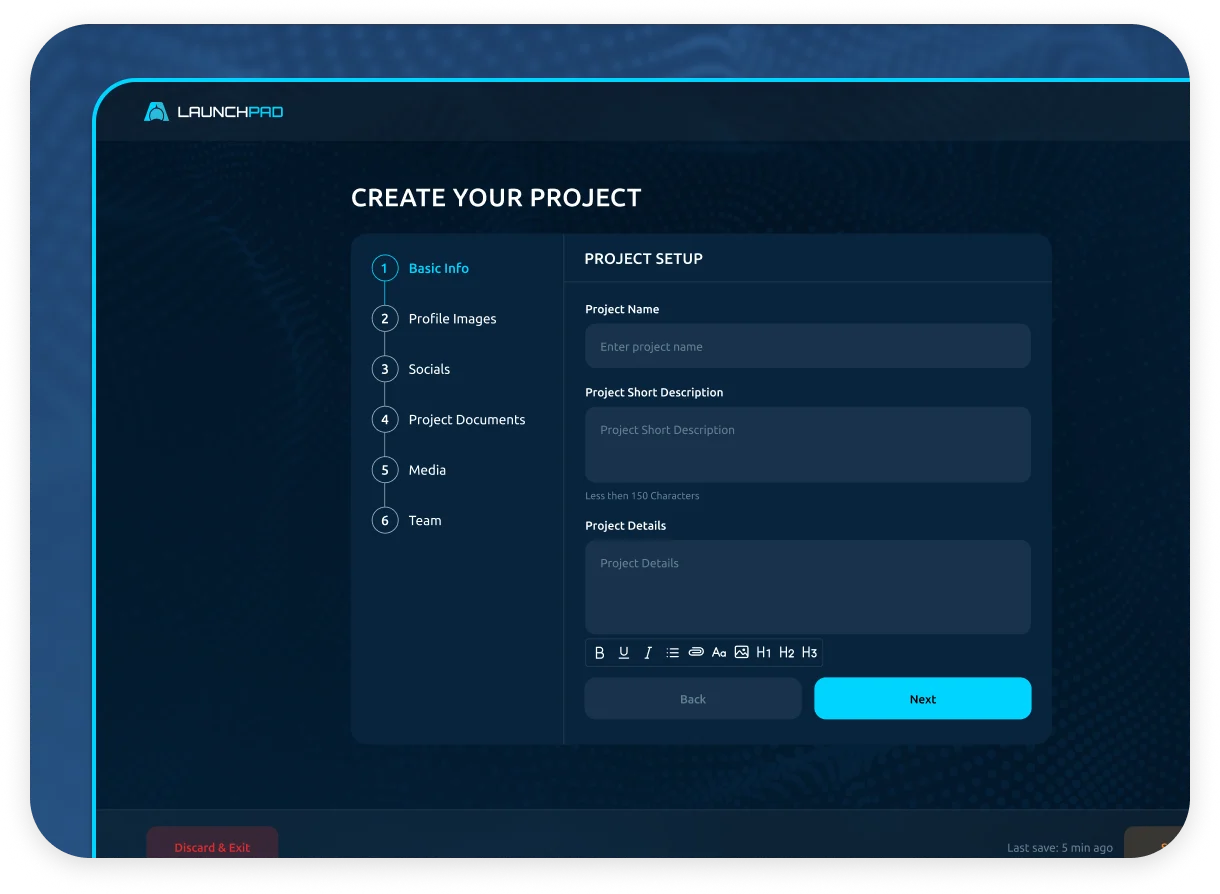1220x894 pixels.
Task: Toggle italic text style
Action: pos(648,653)
